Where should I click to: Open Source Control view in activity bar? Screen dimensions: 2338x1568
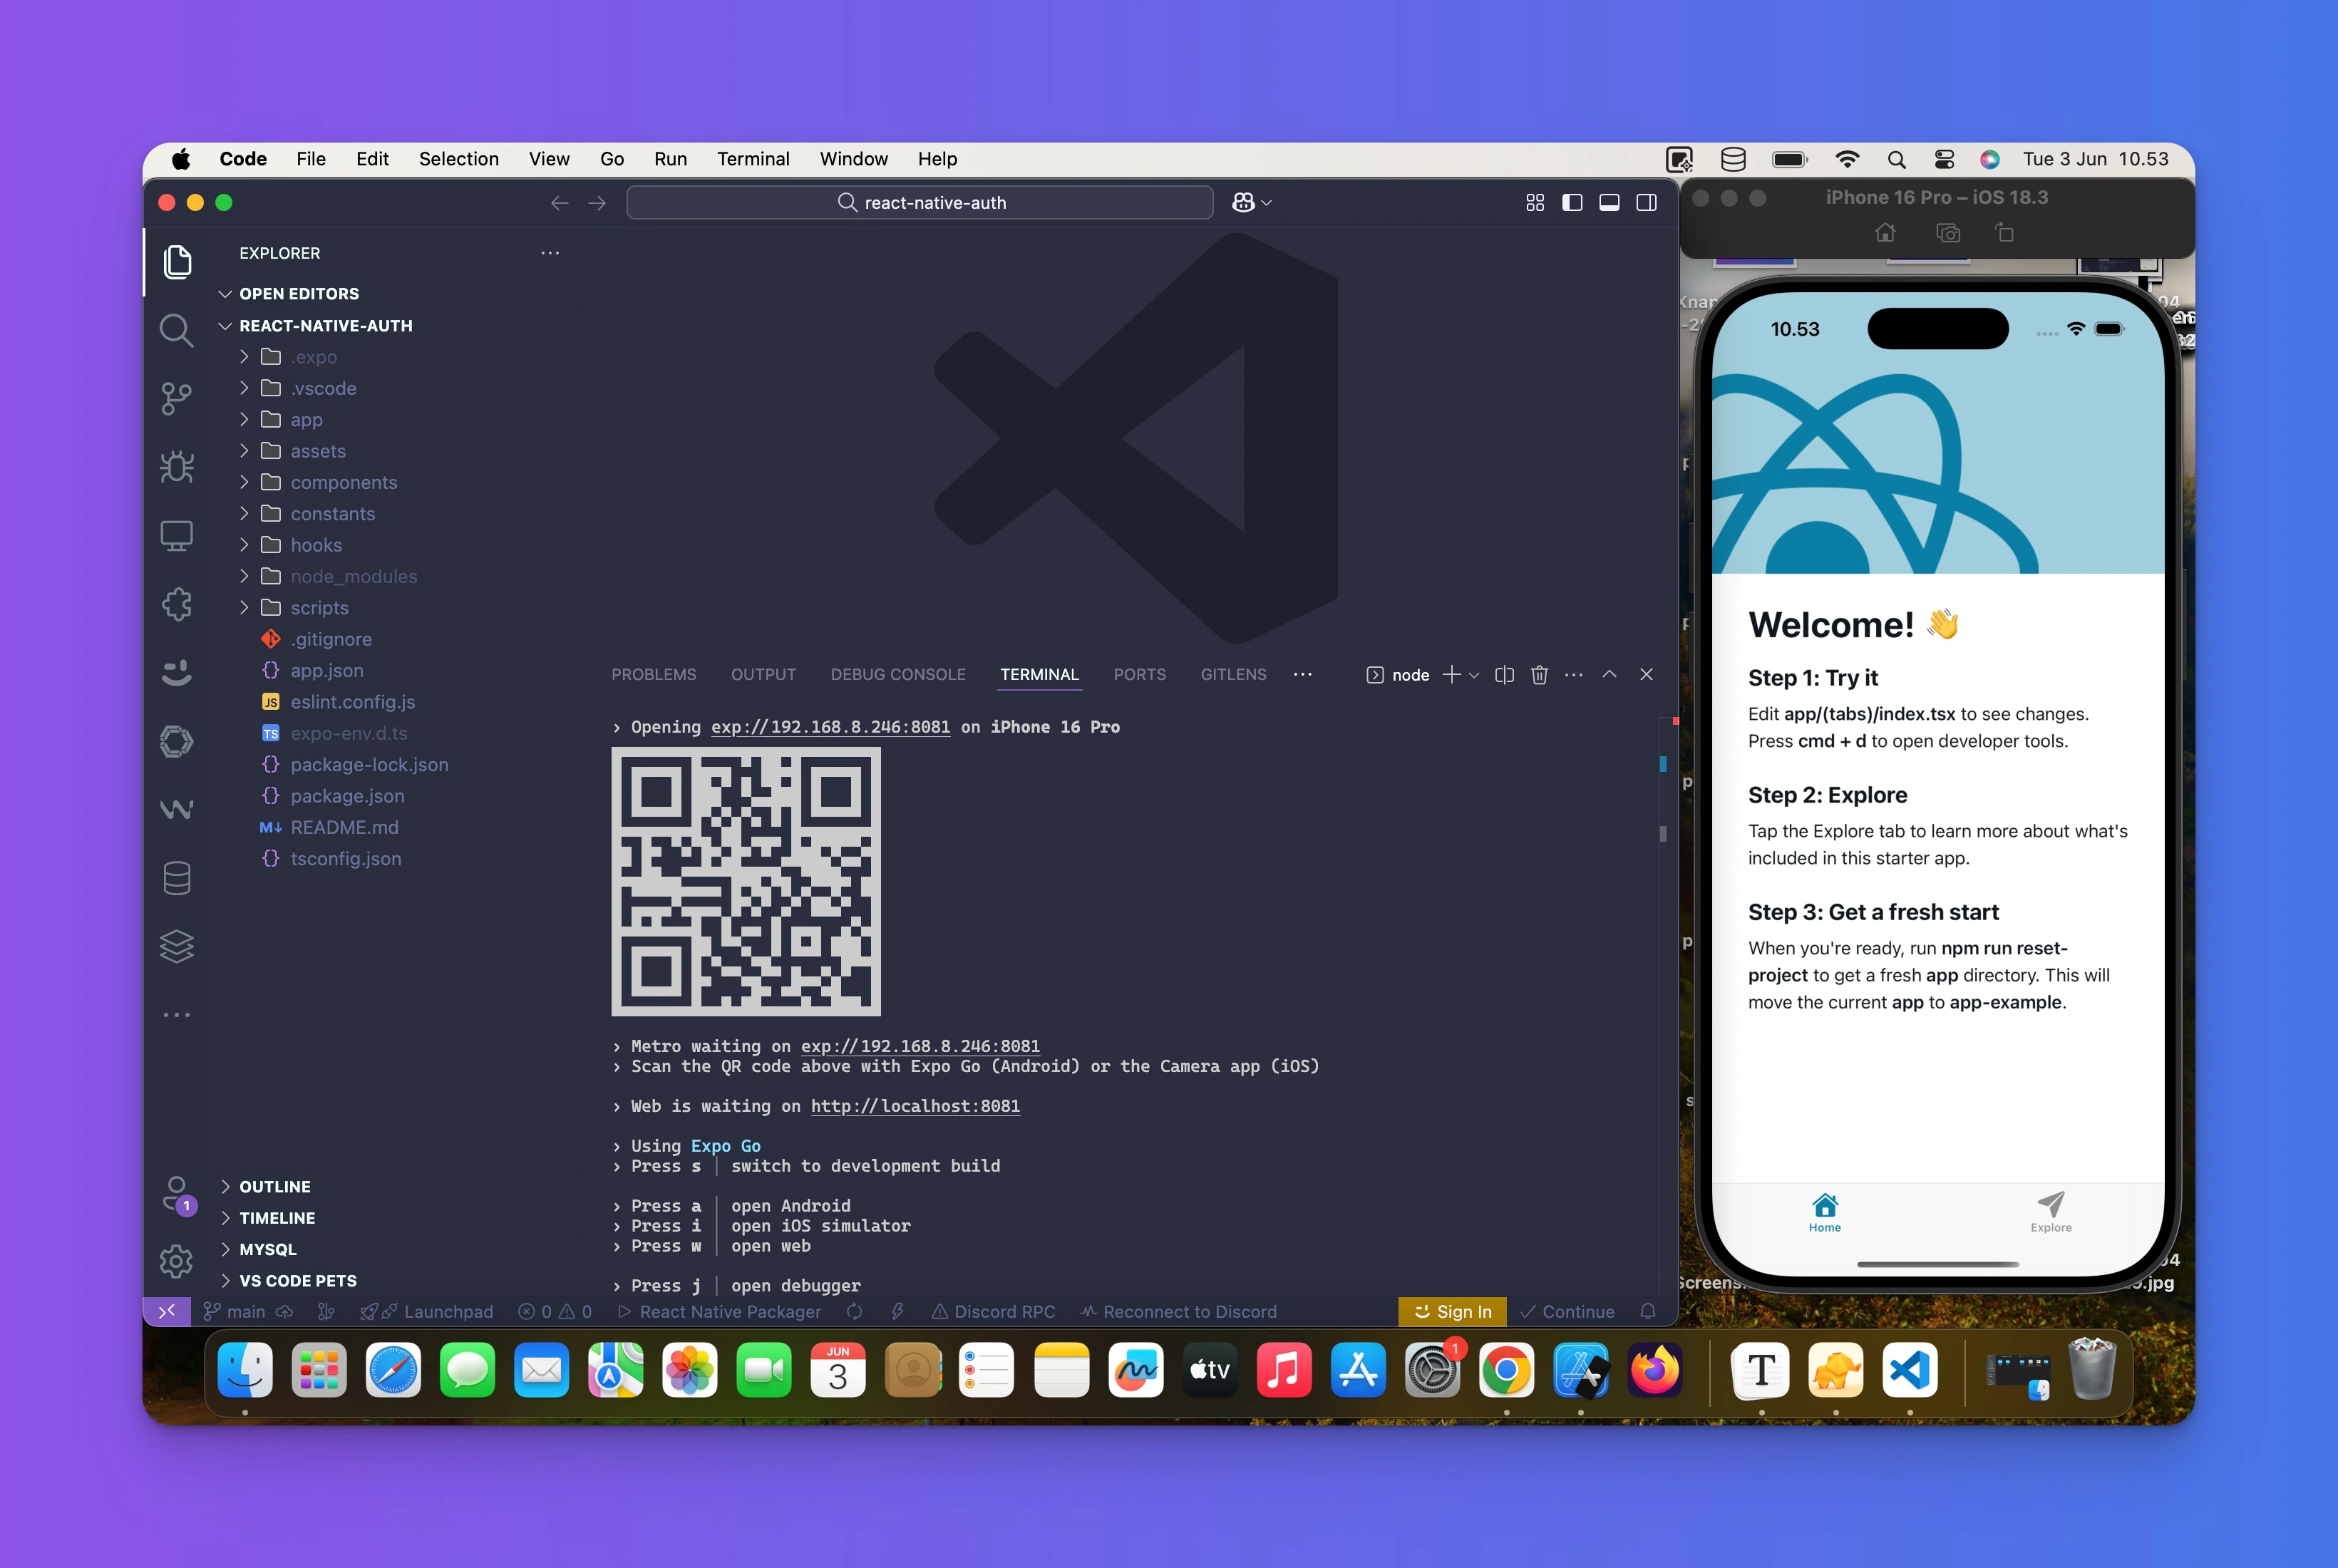tap(177, 398)
